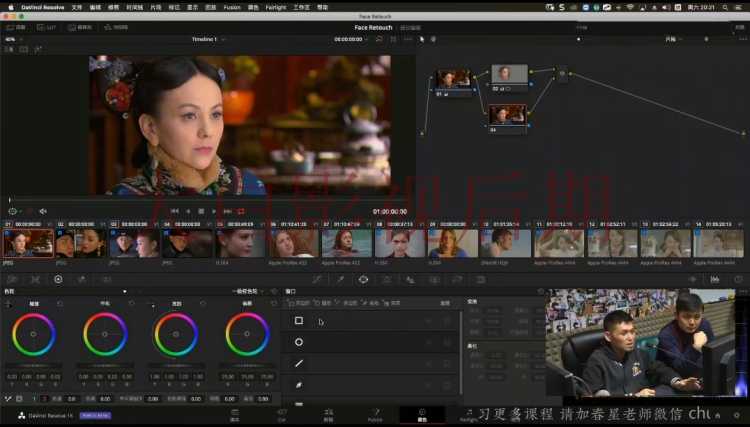
Task: Reset the Gamma color wheel
Action: [132, 304]
